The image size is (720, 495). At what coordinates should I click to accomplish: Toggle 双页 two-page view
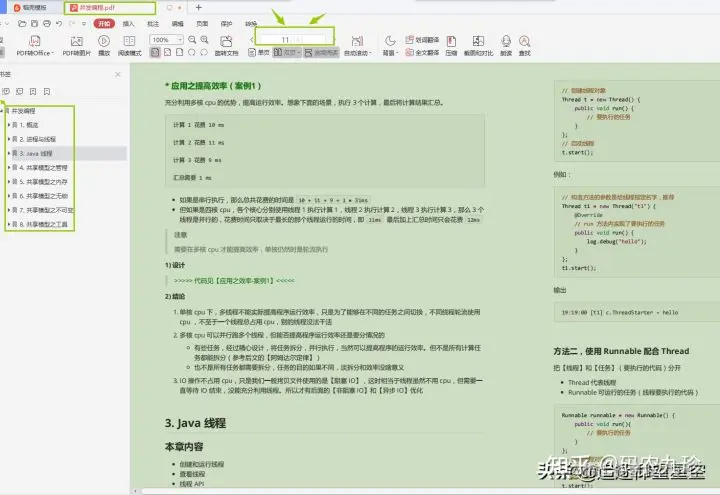287,53
